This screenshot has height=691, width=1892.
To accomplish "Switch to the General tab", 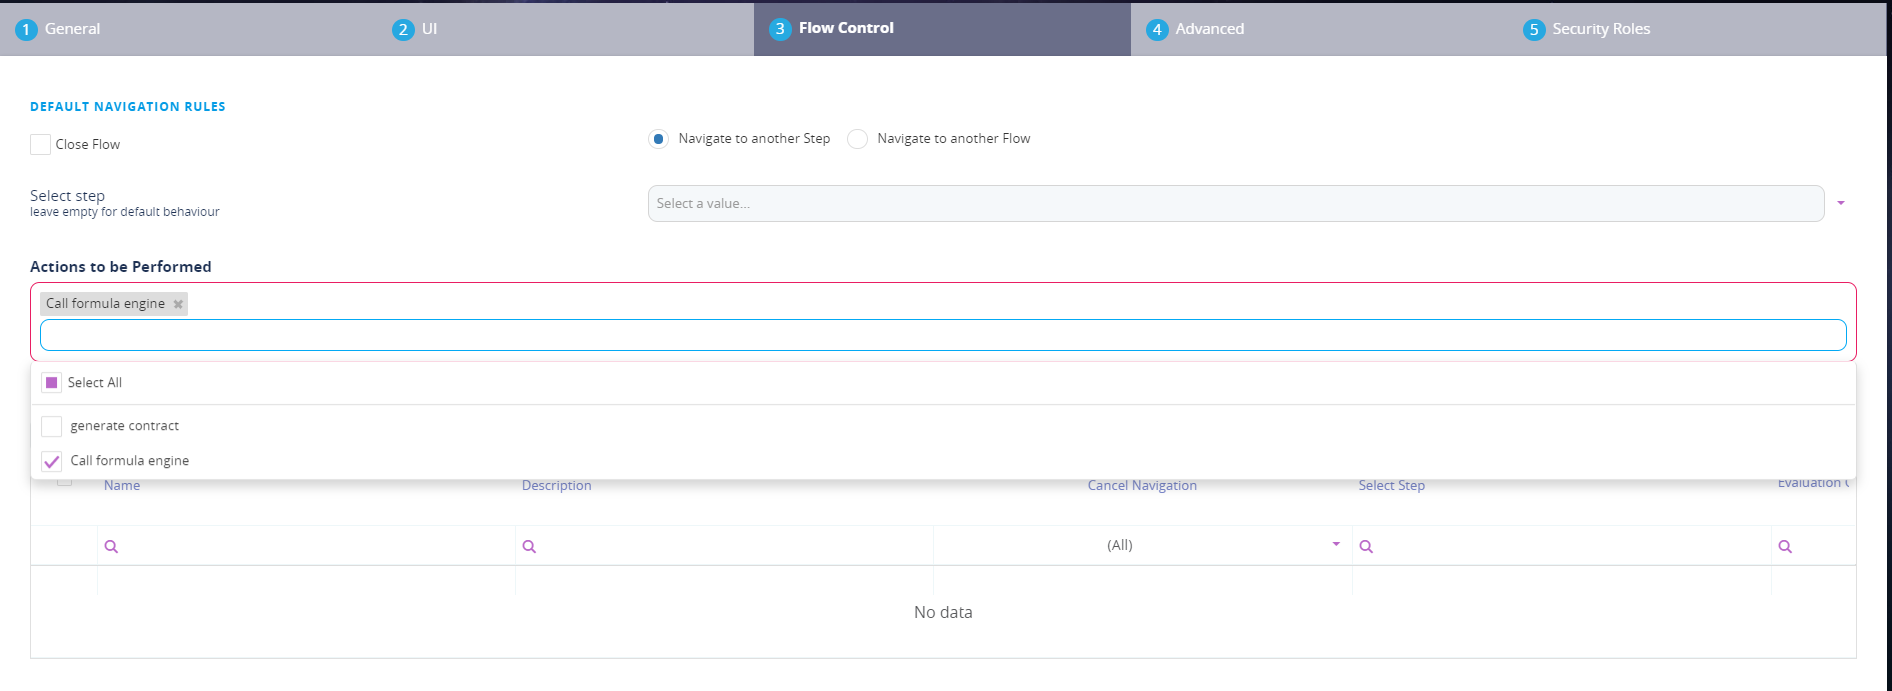I will tap(72, 29).
